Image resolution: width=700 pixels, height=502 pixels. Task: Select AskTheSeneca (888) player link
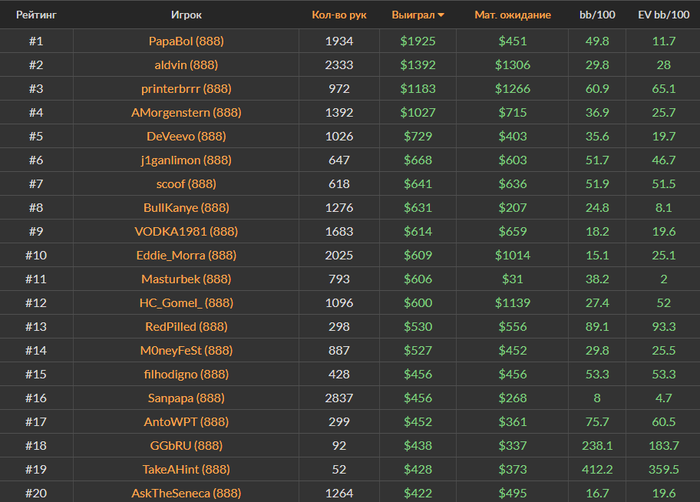tap(186, 493)
